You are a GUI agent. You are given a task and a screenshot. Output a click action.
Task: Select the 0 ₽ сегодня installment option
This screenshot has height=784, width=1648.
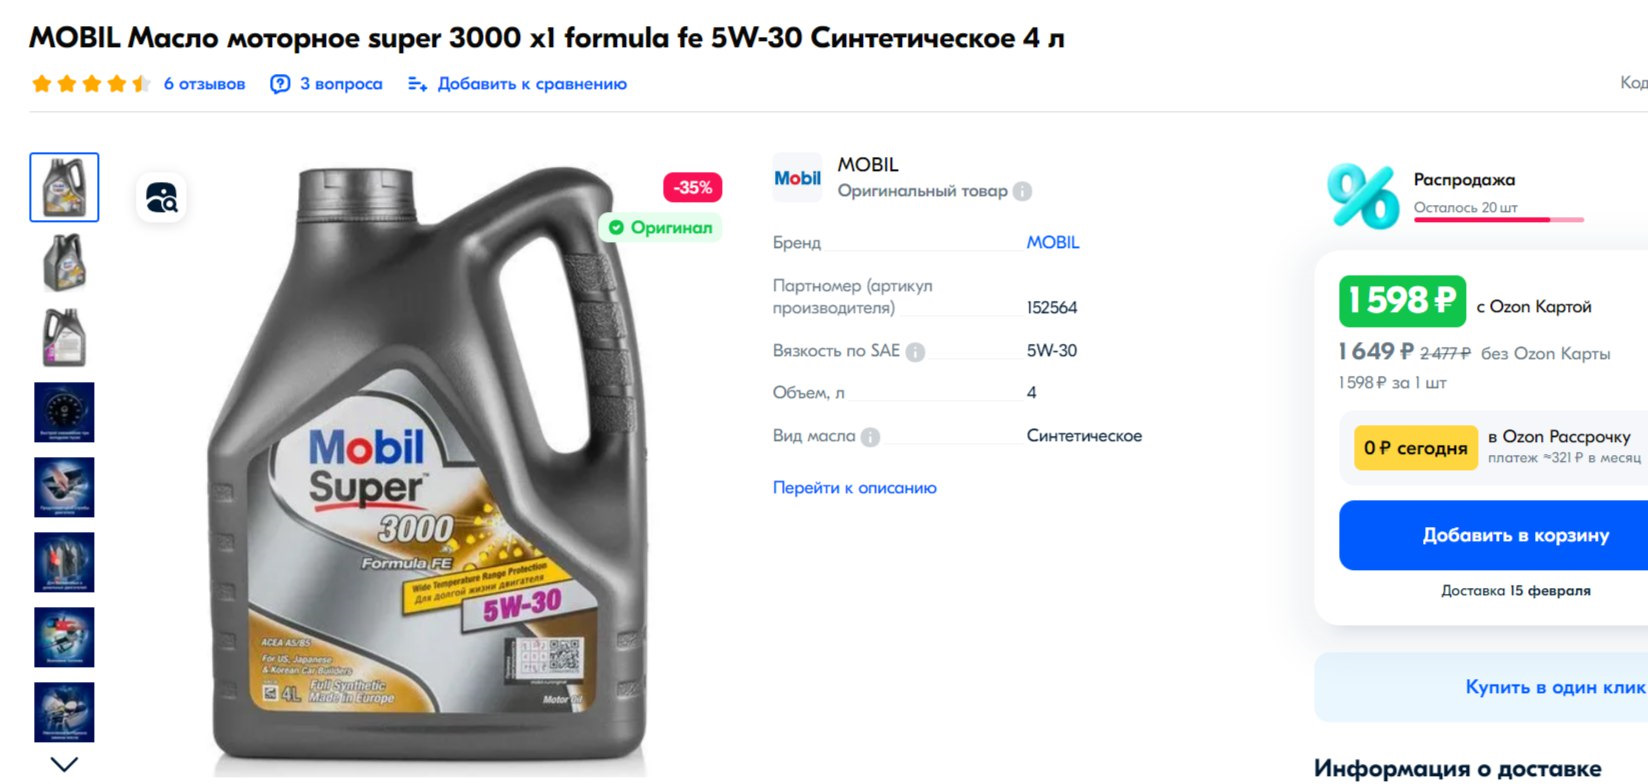(x=1415, y=448)
